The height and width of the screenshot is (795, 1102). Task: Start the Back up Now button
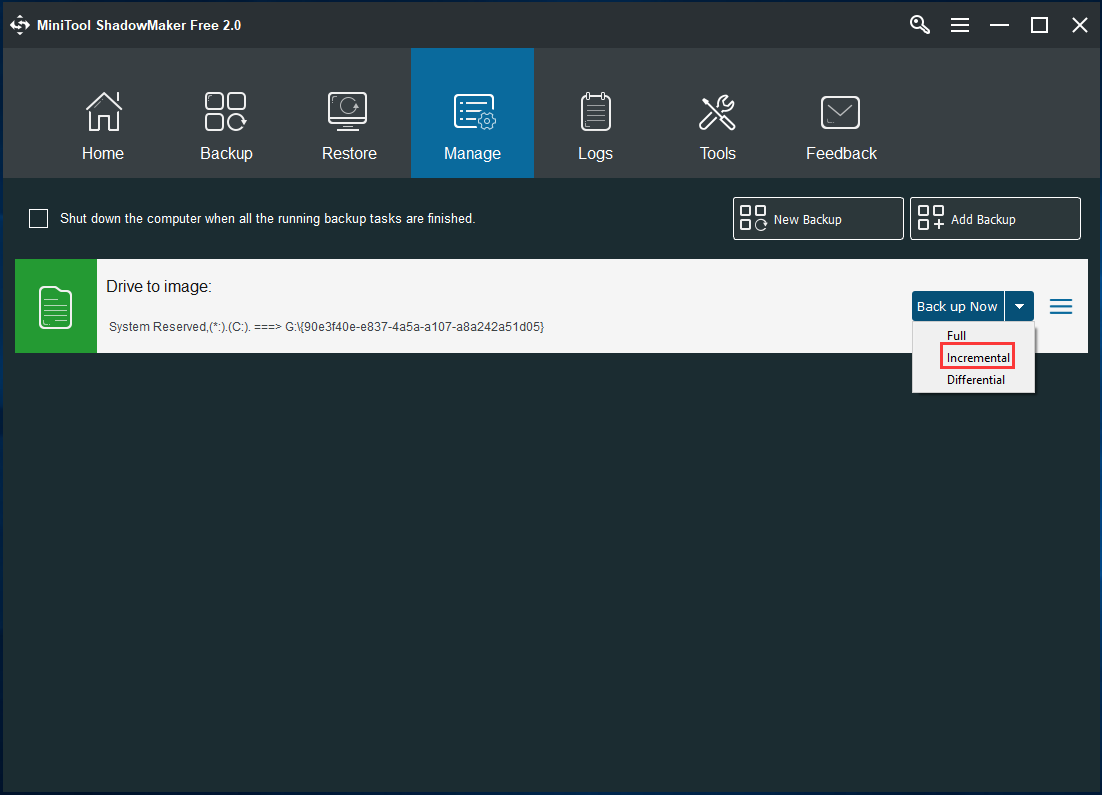tap(958, 306)
